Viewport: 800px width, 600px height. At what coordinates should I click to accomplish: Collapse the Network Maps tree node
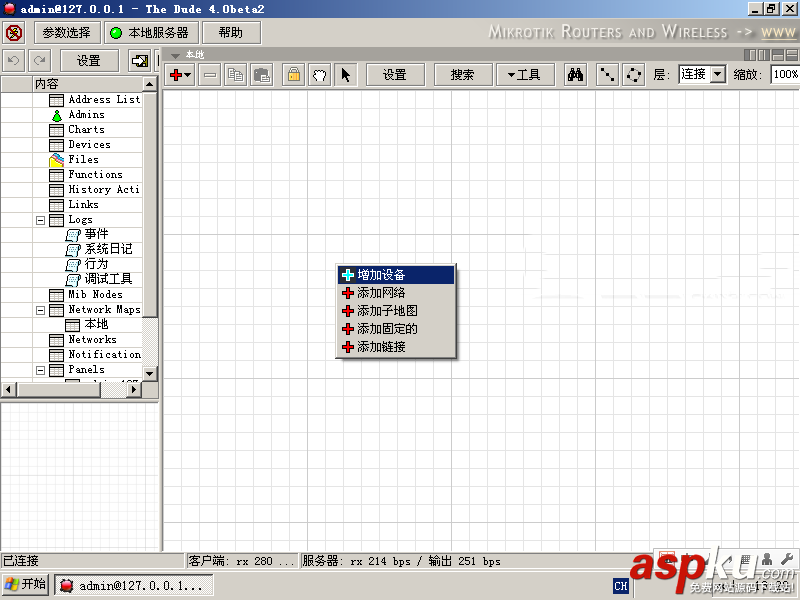point(40,310)
